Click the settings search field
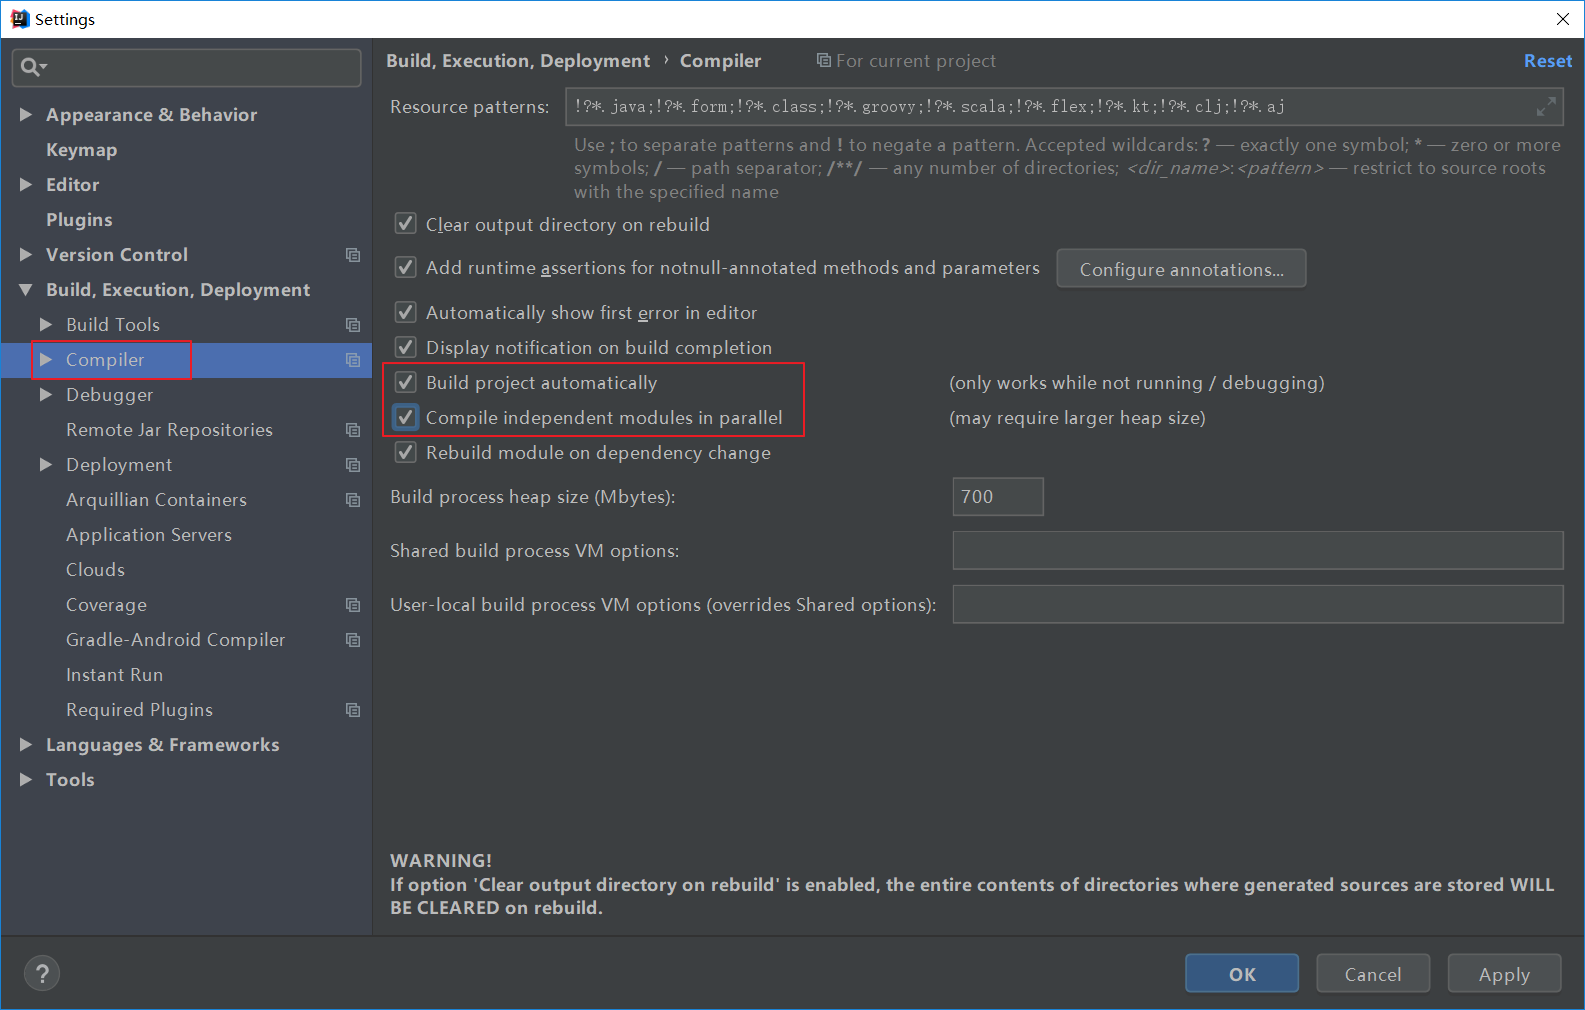Screen dimensions: 1585x1010 tap(186, 67)
